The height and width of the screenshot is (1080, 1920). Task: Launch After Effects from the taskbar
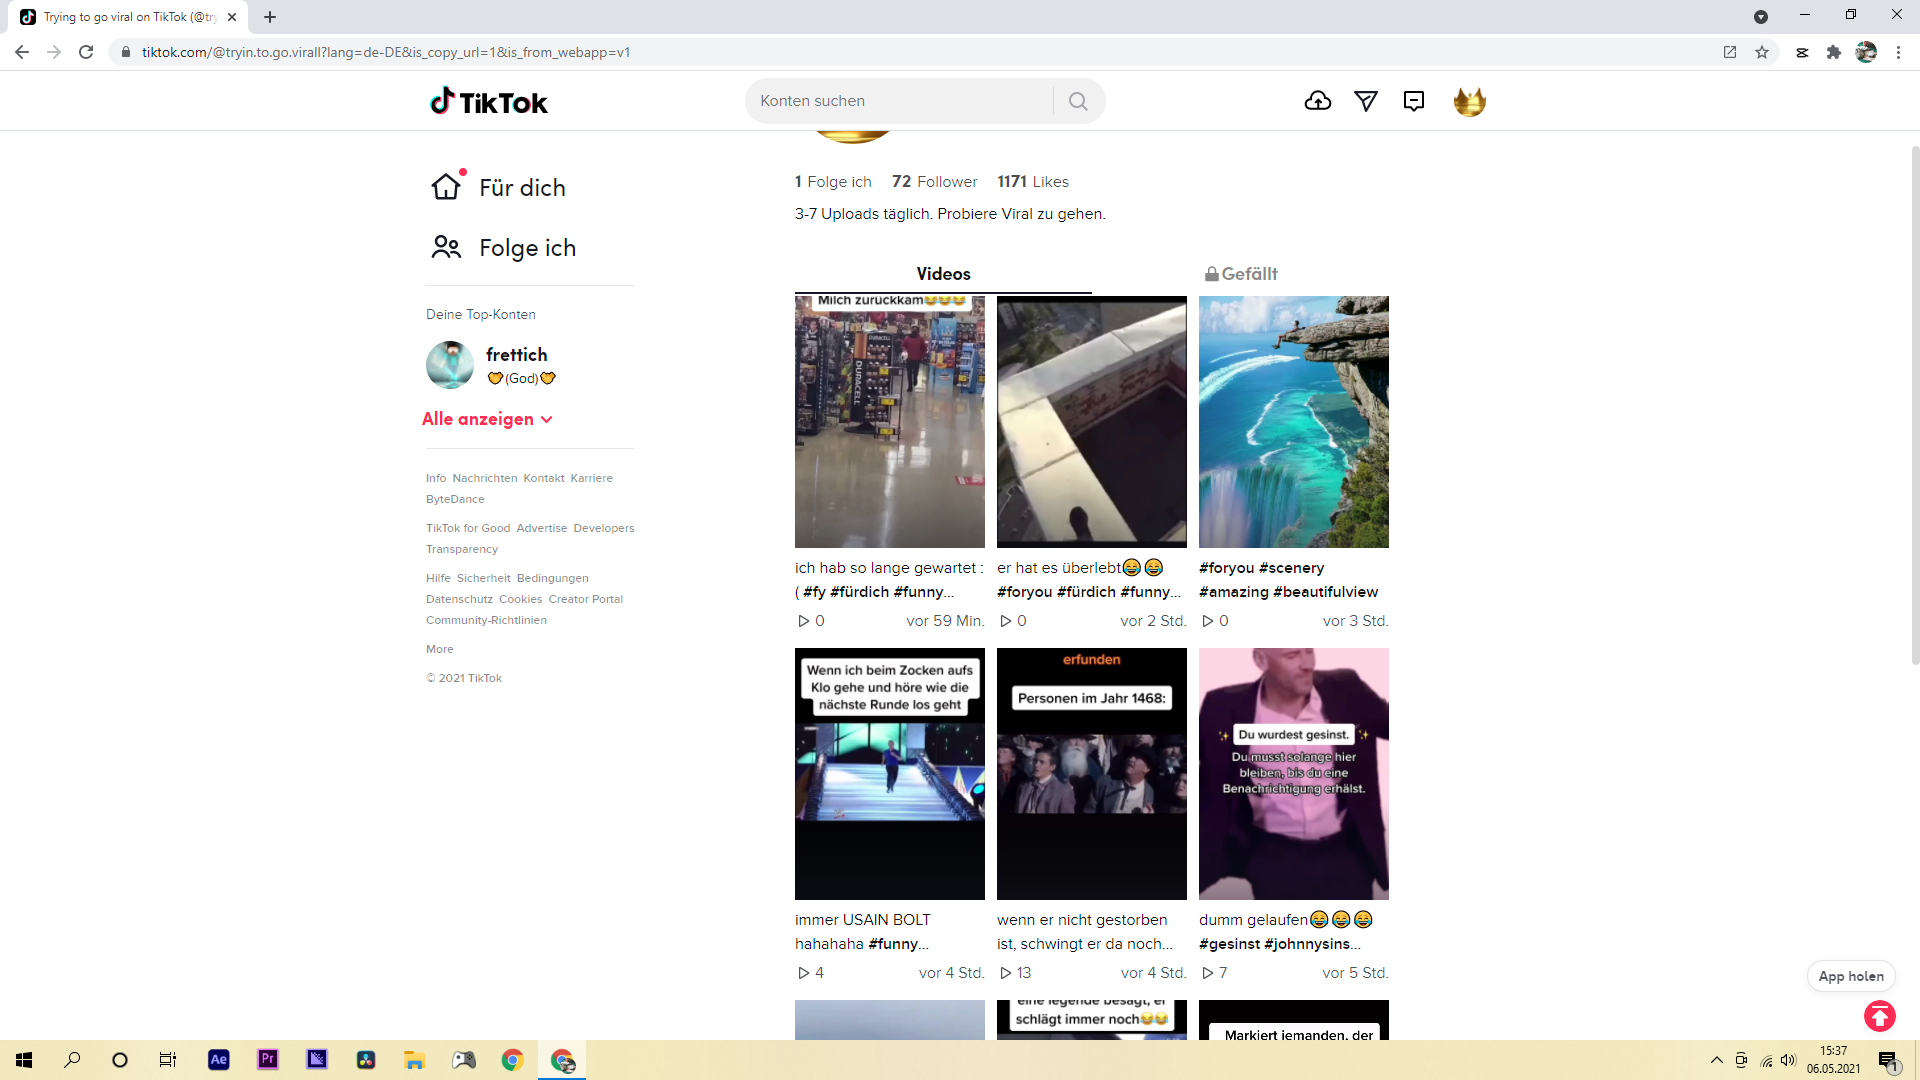(218, 1060)
